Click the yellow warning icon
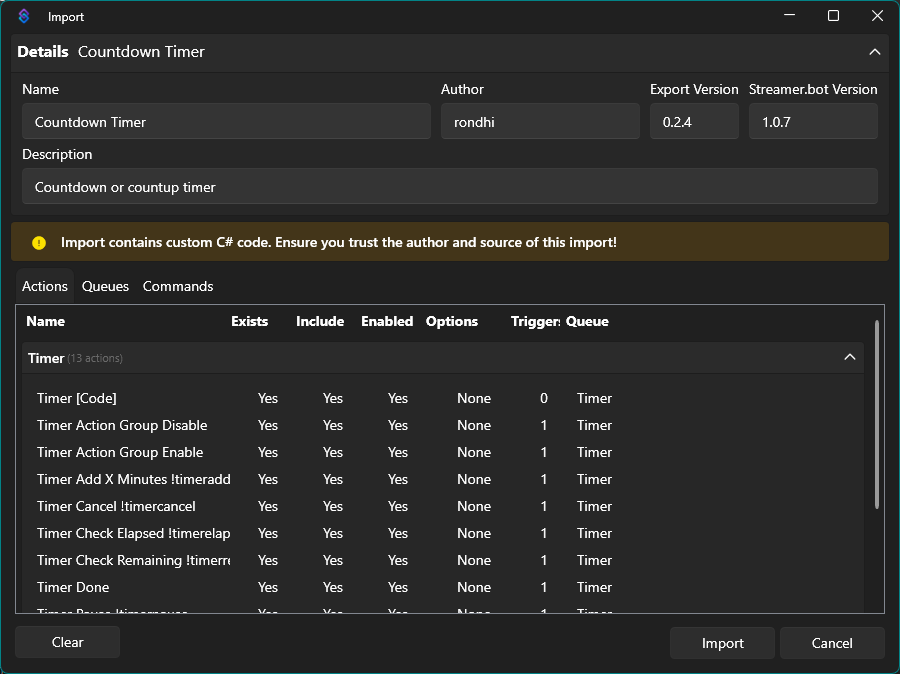Screen dimensions: 900x674 (x=39, y=243)
